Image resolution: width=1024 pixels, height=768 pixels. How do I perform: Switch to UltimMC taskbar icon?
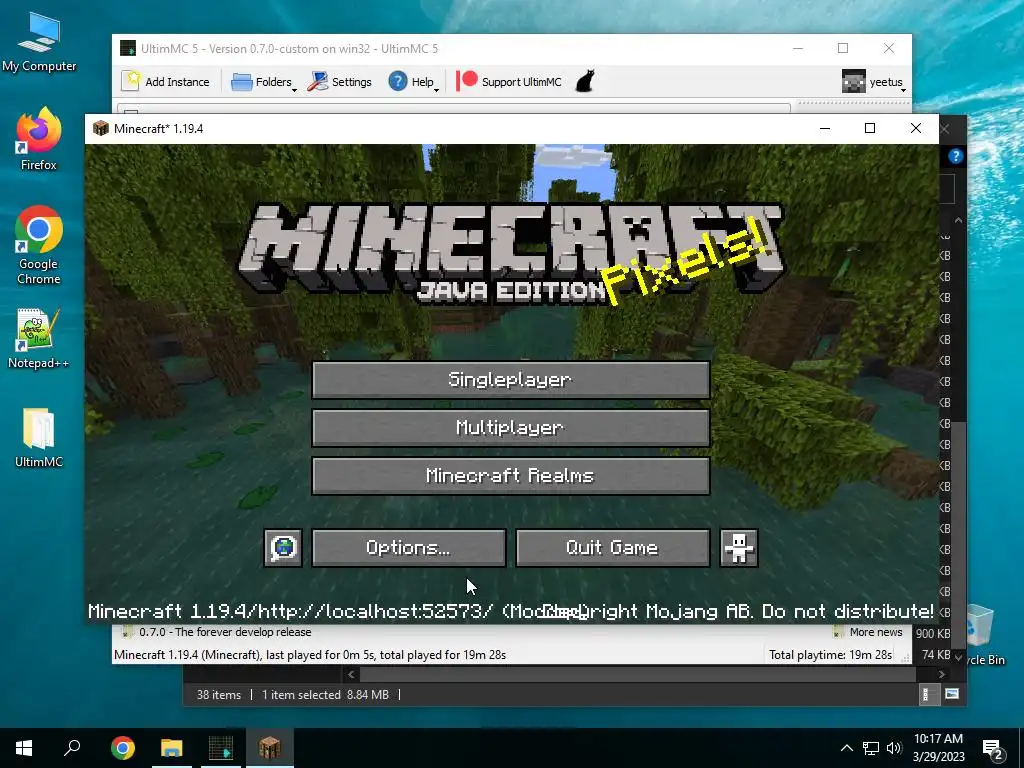[x=221, y=748]
